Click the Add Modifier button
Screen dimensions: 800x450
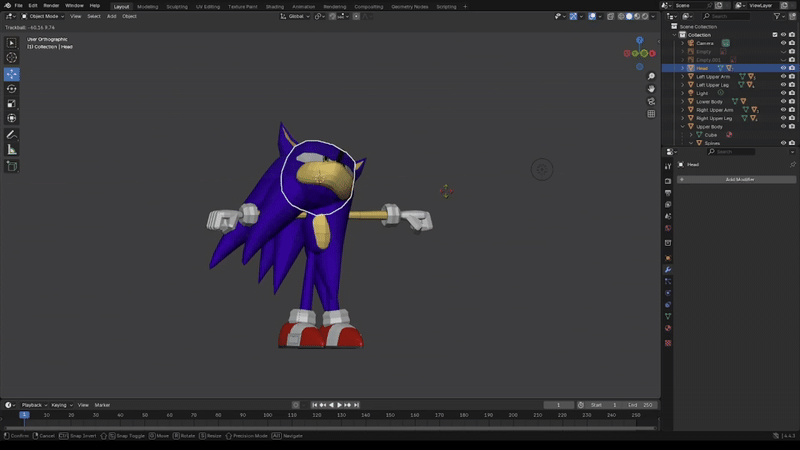point(738,179)
